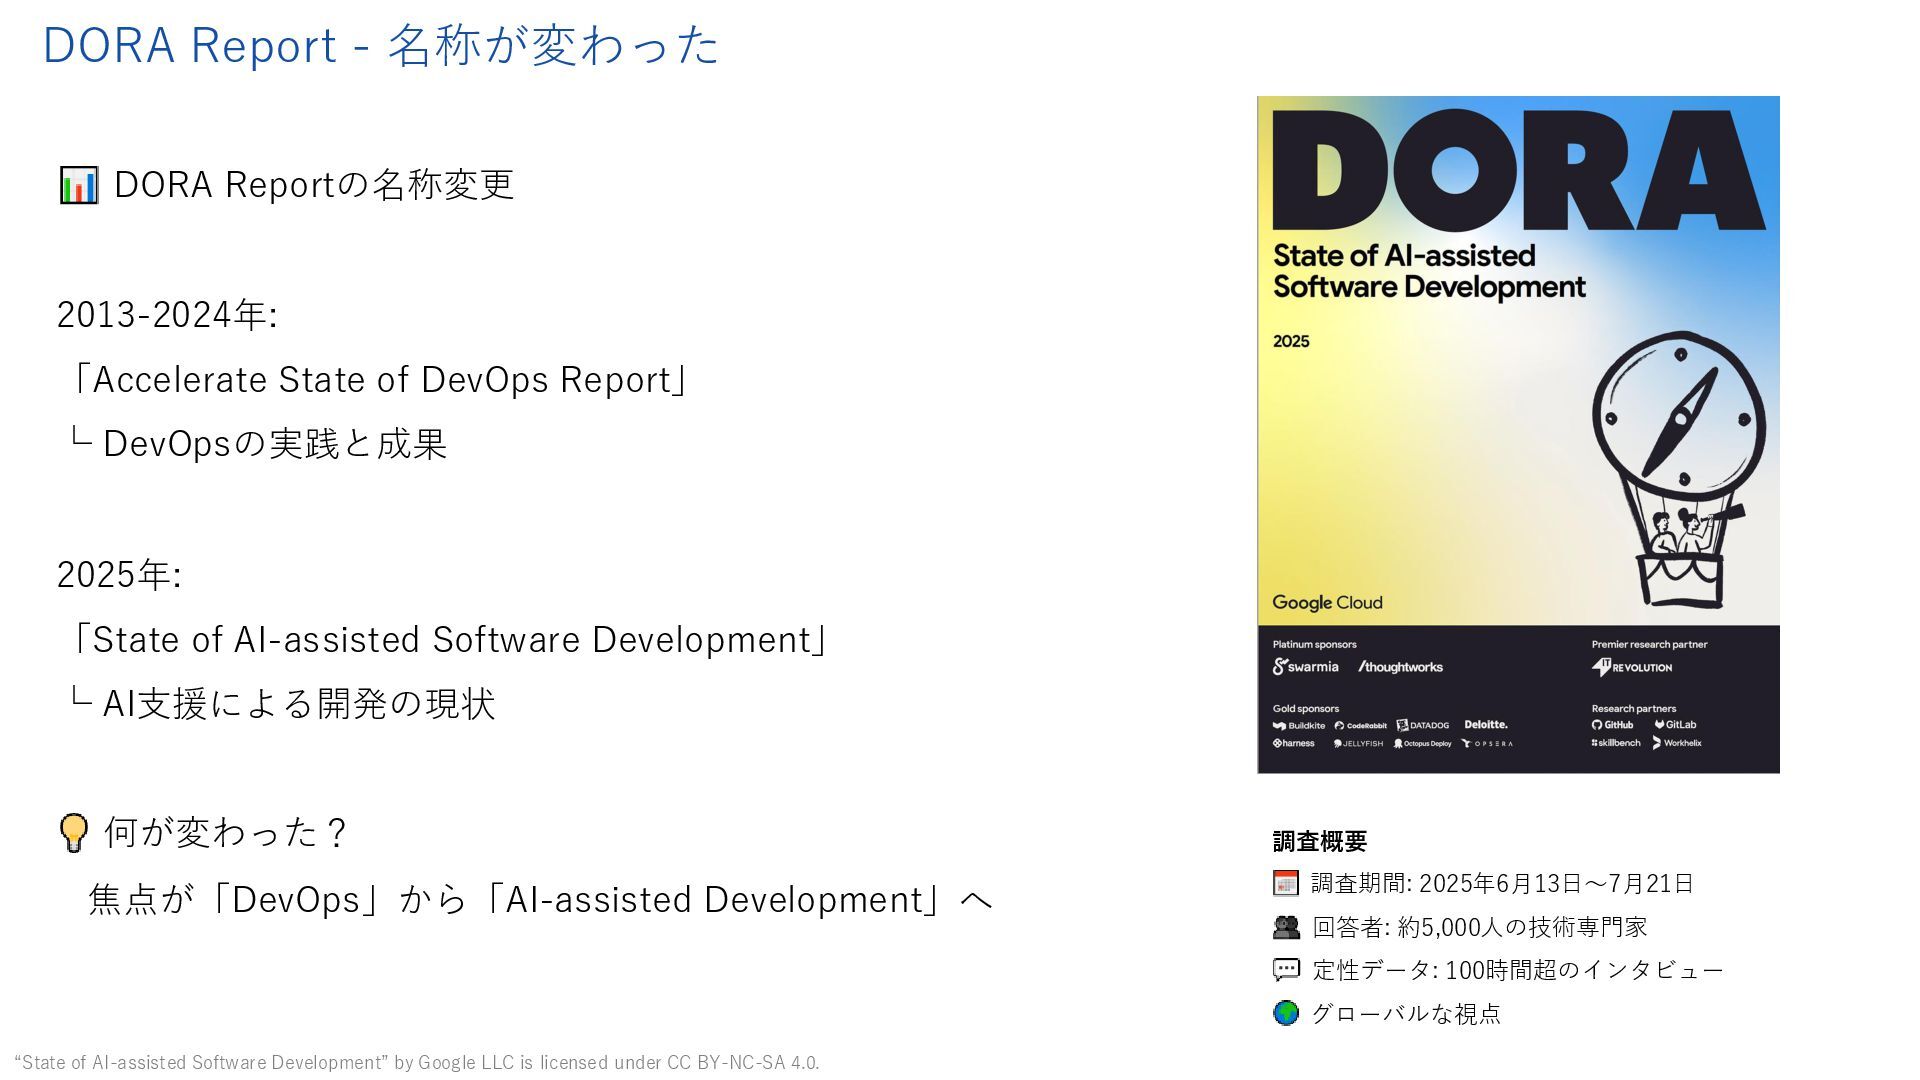Click the speech bubble icon beside 定性データ

pos(1286,970)
